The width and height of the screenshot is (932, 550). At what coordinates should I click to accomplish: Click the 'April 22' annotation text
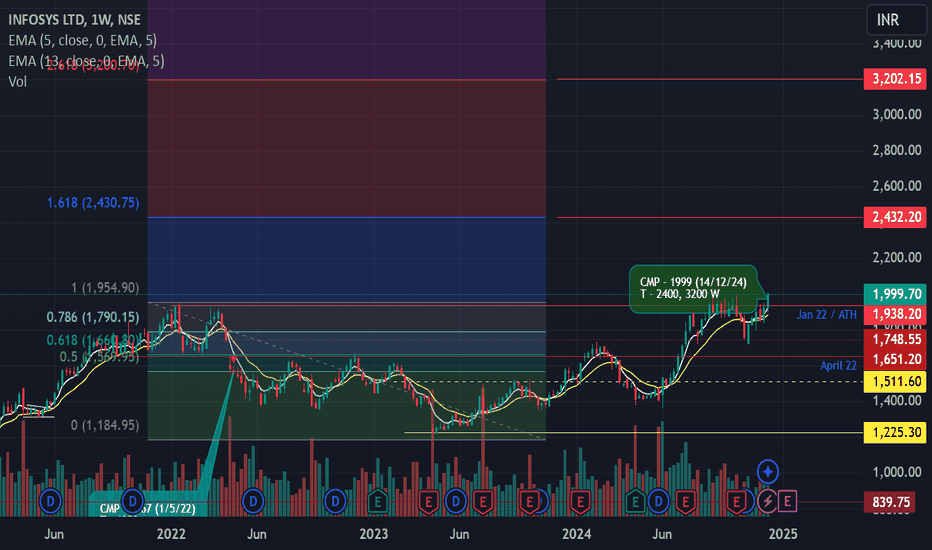838,366
